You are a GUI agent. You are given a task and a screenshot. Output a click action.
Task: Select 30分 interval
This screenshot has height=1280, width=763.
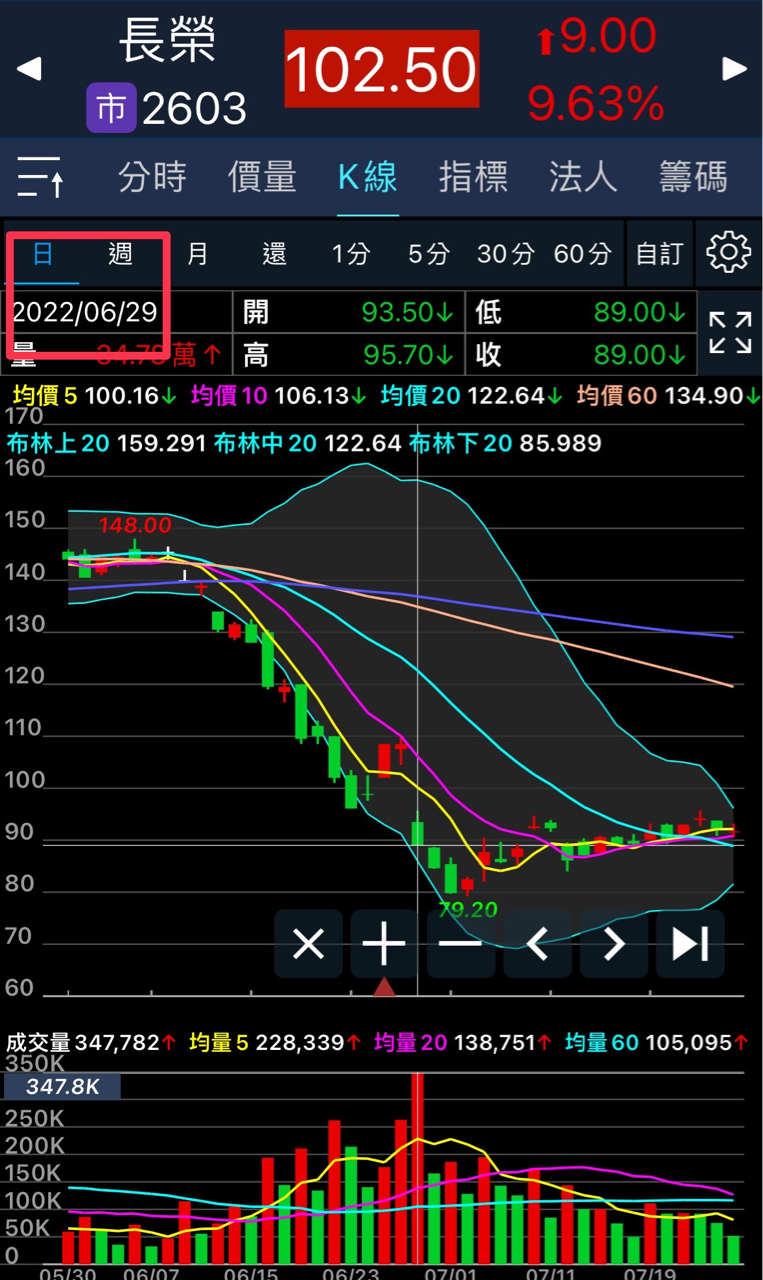(505, 254)
